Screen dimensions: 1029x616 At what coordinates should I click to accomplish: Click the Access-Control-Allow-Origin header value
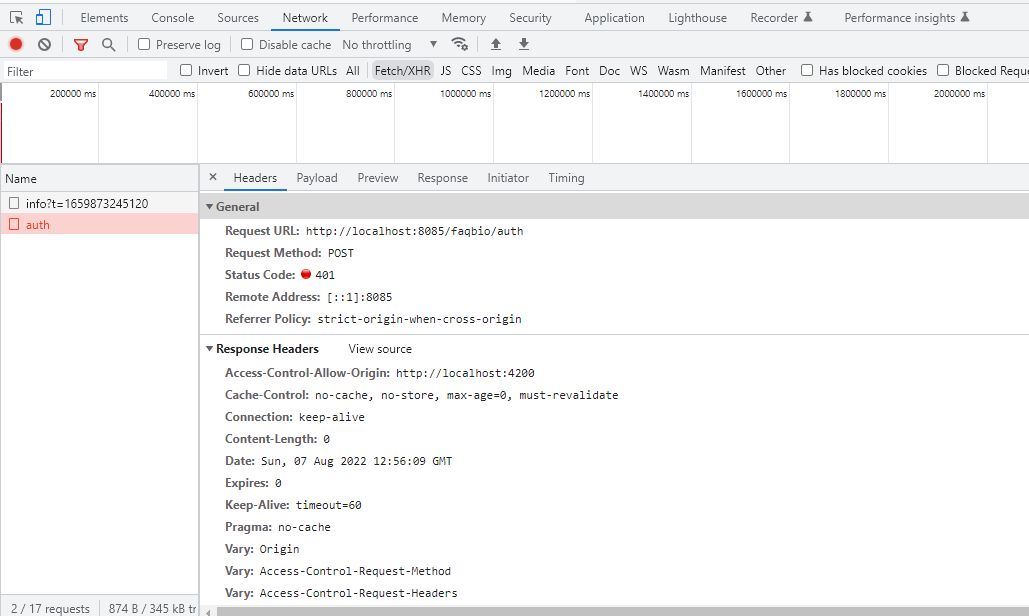[x=465, y=373]
